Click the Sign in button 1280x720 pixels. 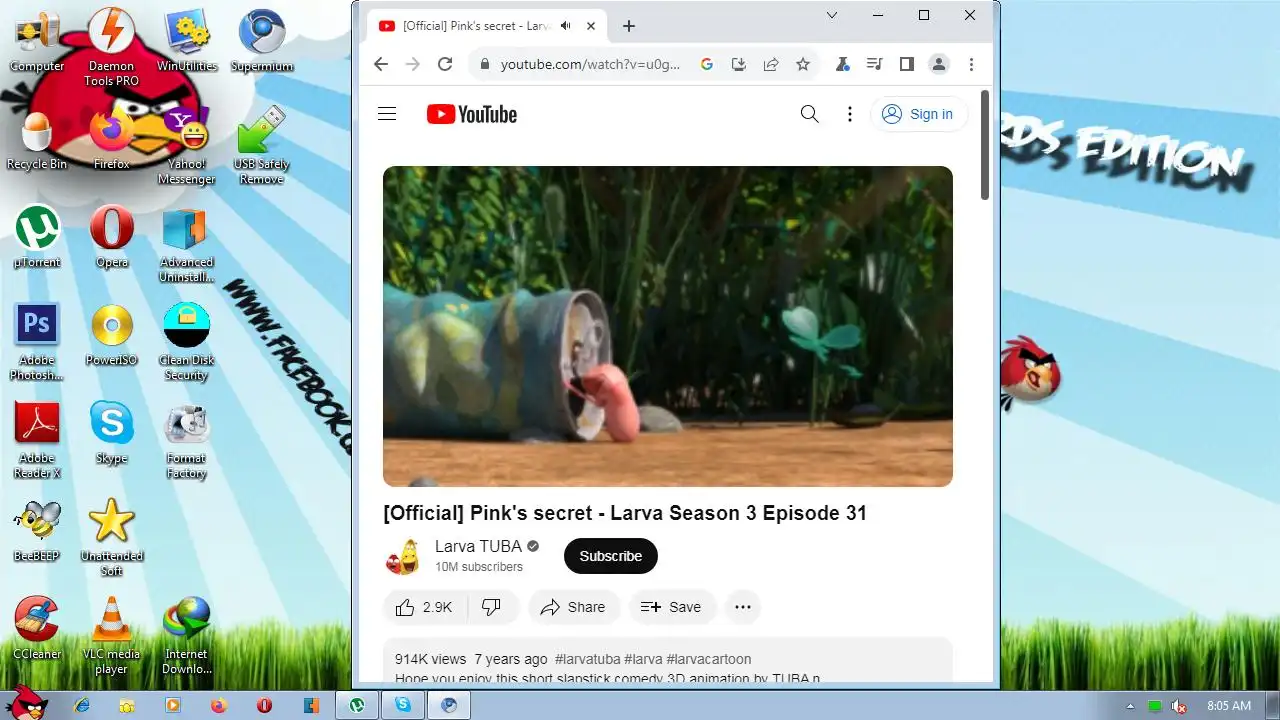(919, 114)
